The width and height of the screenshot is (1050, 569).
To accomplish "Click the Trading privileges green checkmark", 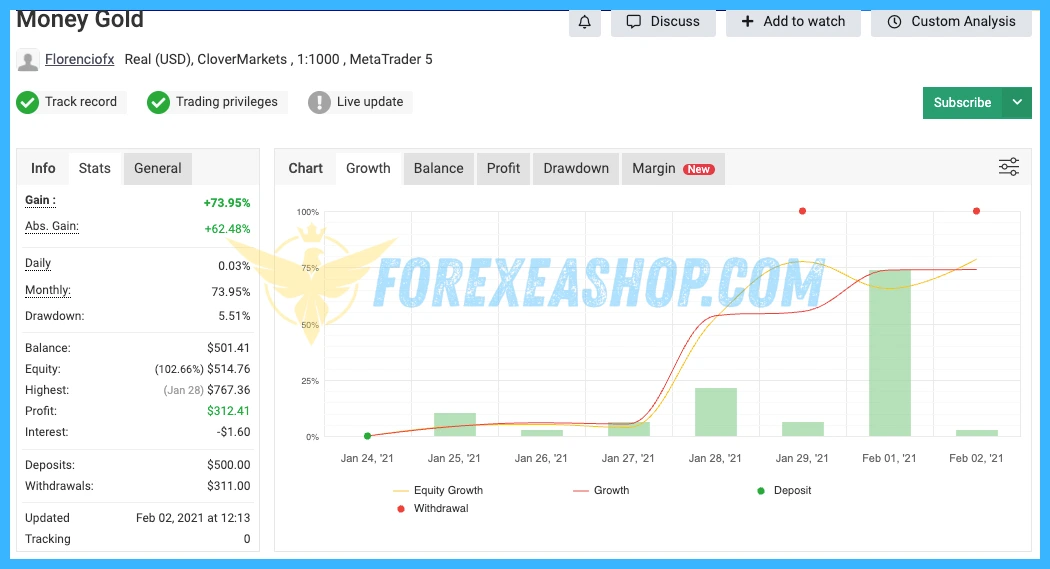I will (158, 102).
